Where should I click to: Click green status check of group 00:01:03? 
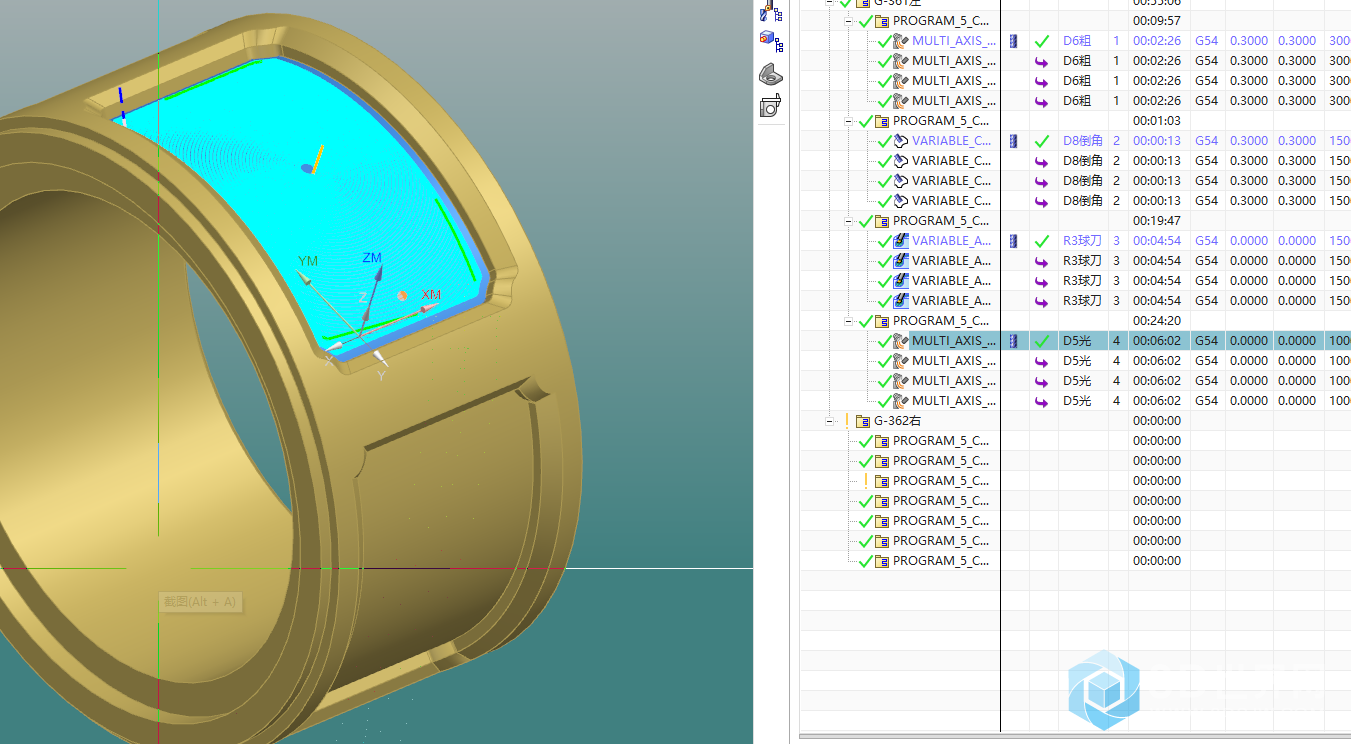(x=865, y=121)
